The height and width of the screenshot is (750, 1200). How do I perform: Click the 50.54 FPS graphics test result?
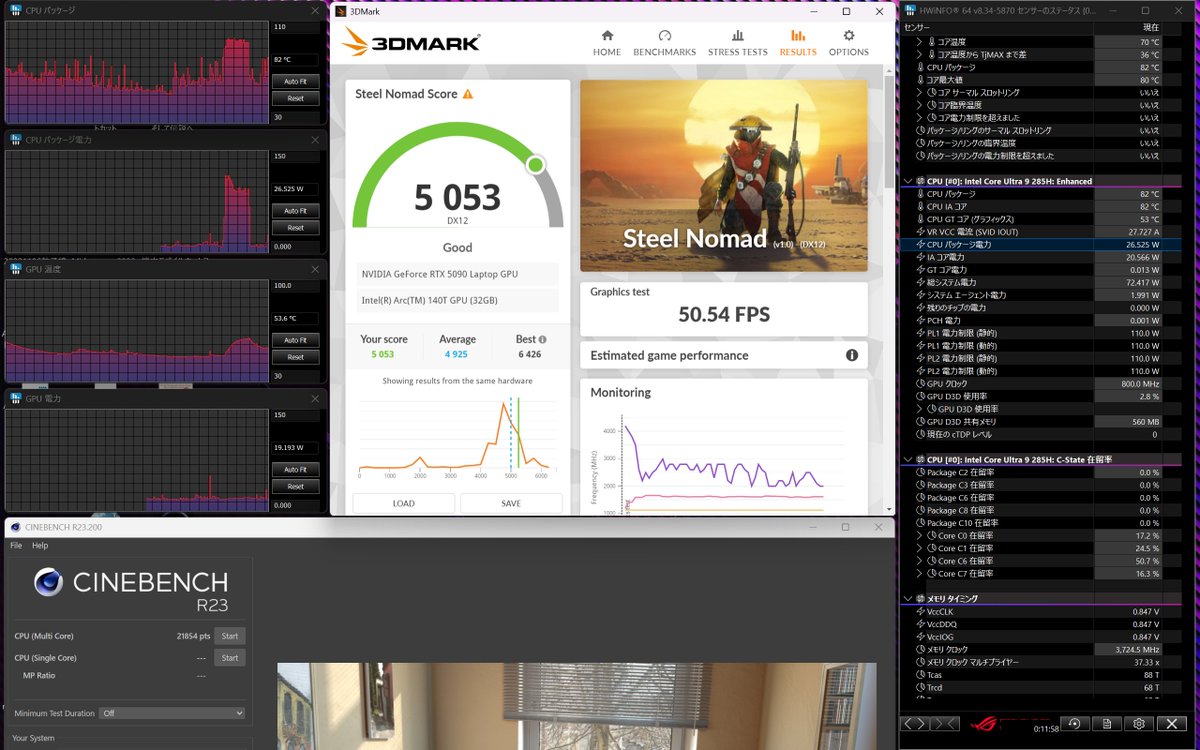click(x=724, y=315)
